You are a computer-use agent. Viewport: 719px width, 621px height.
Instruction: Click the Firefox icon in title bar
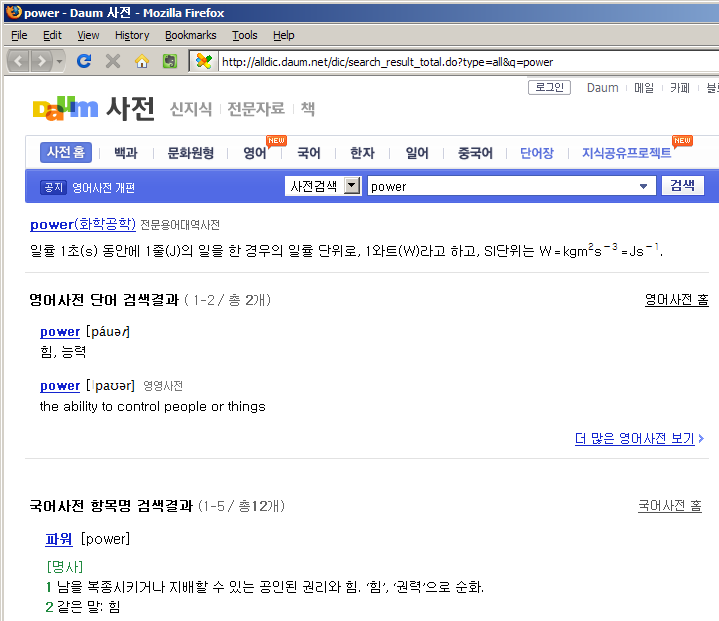click(x=14, y=12)
